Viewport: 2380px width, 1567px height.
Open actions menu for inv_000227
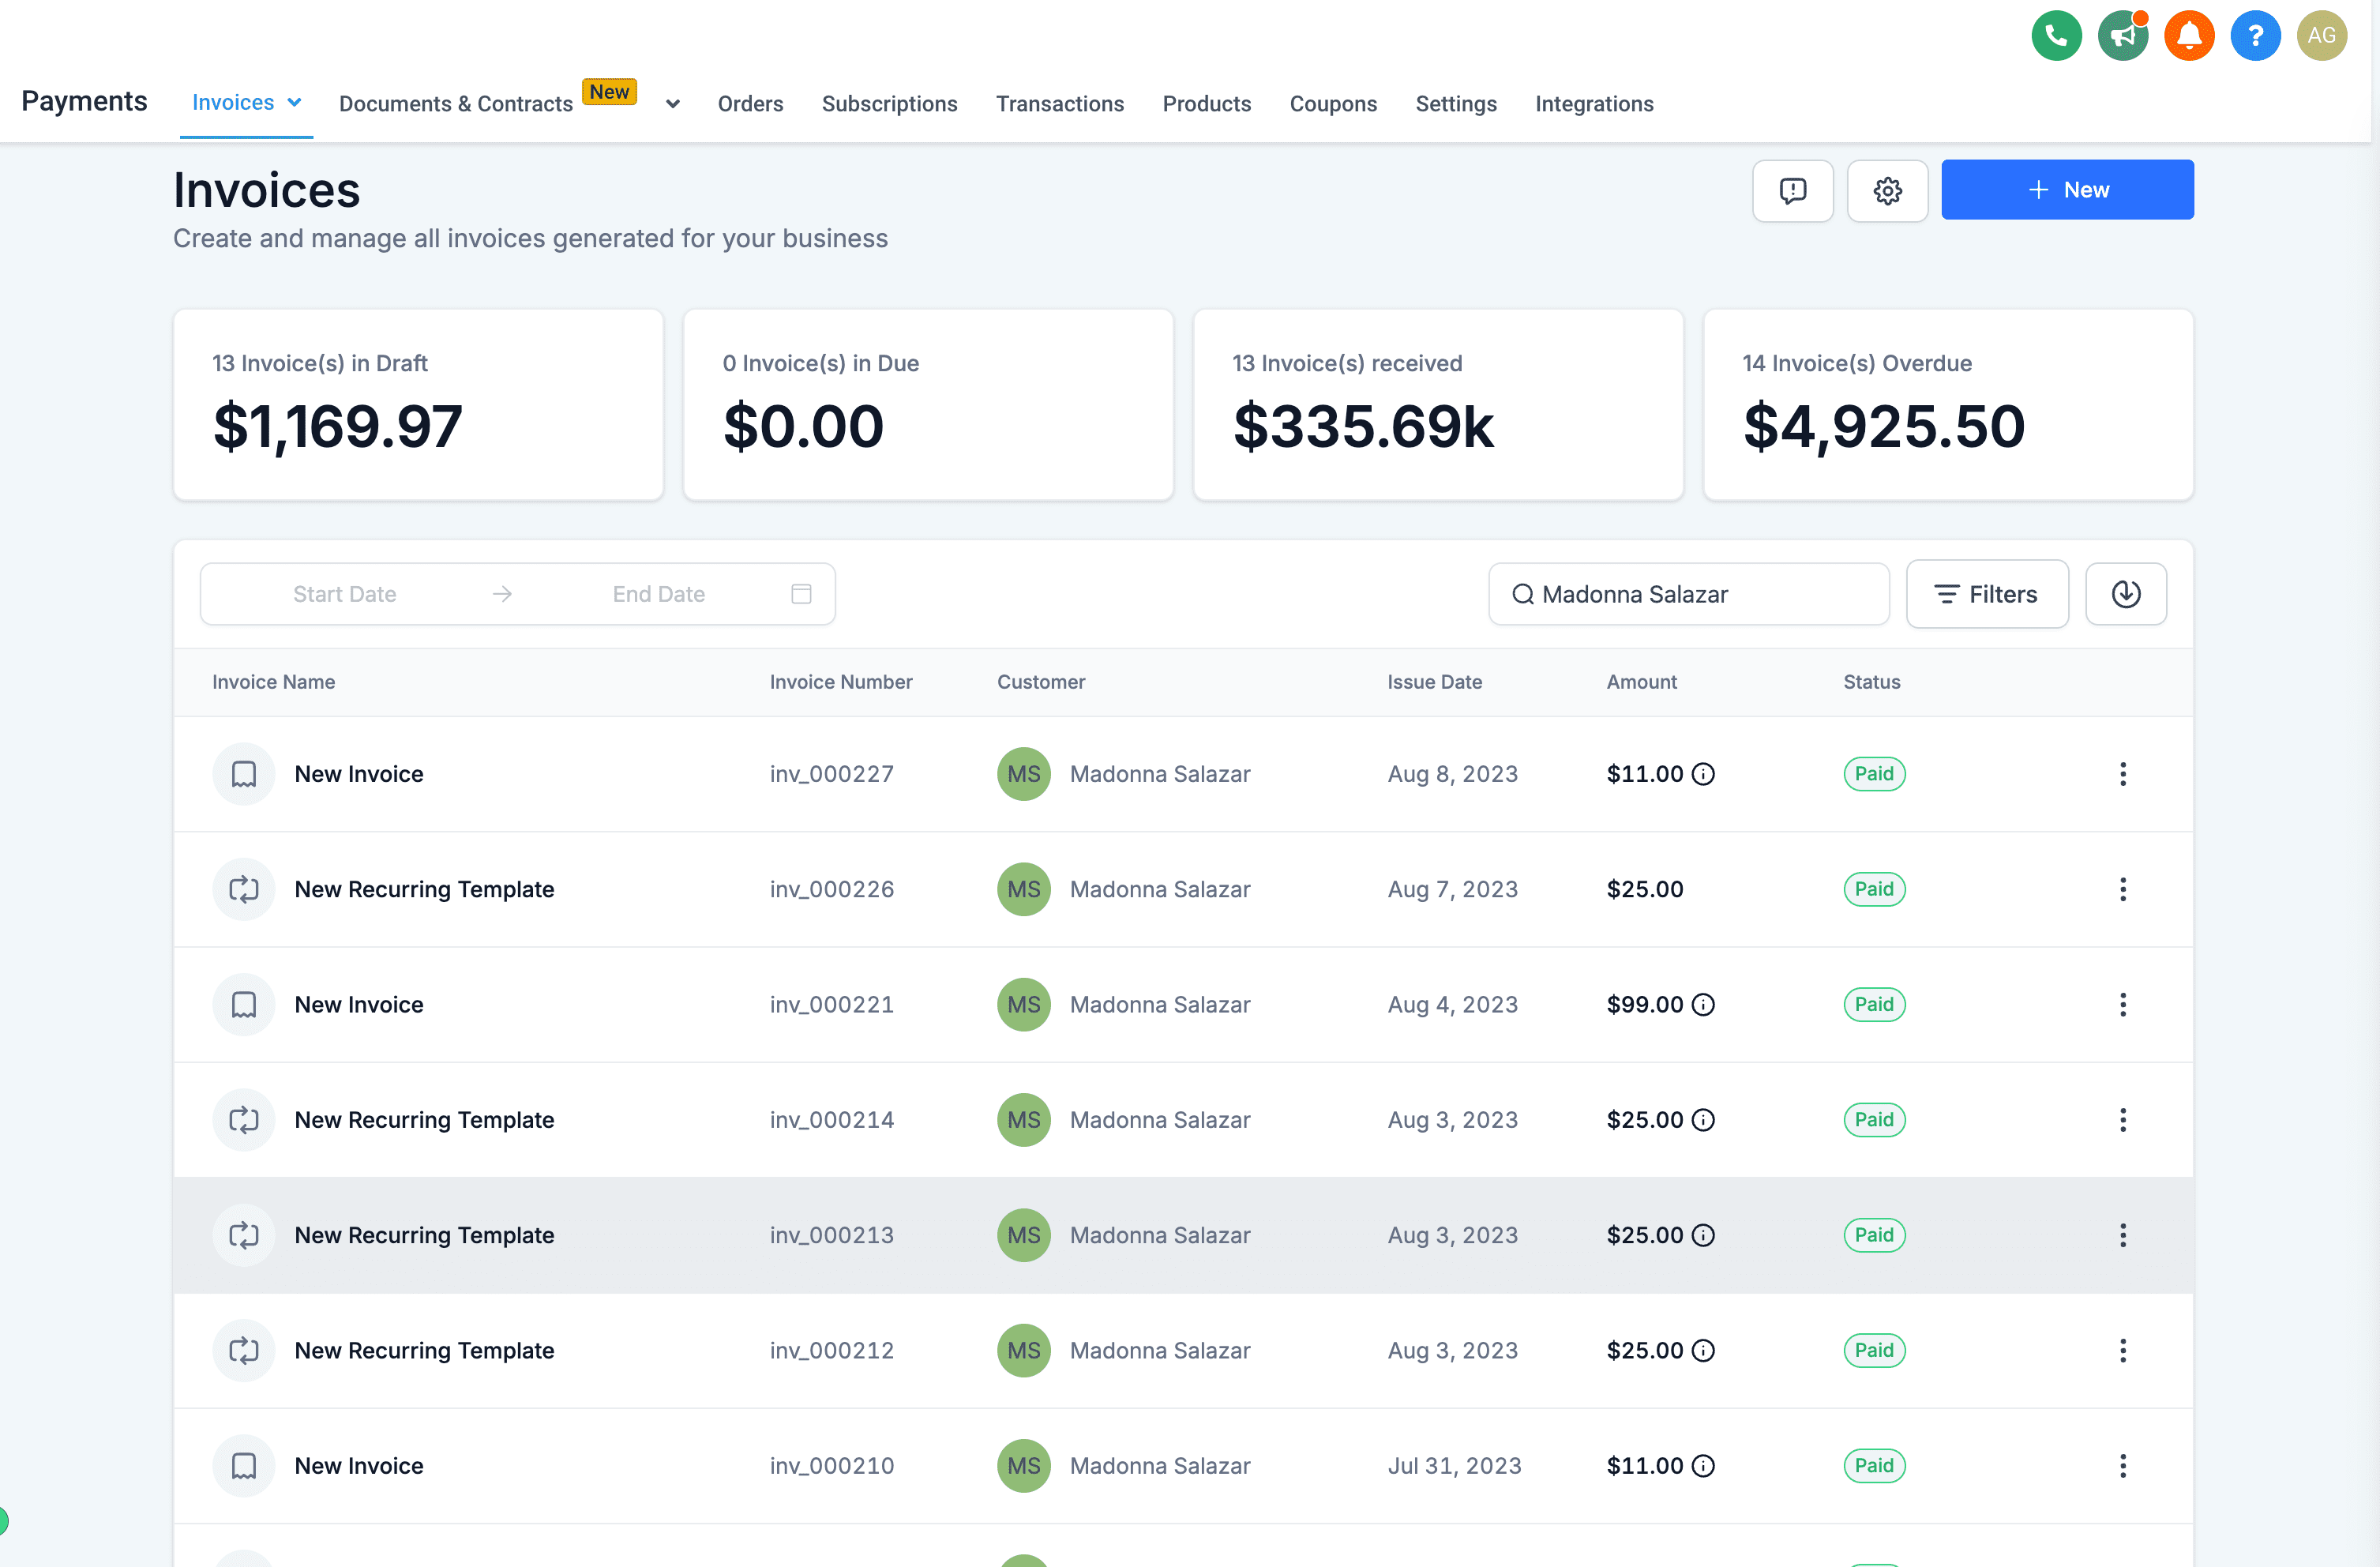click(2123, 774)
